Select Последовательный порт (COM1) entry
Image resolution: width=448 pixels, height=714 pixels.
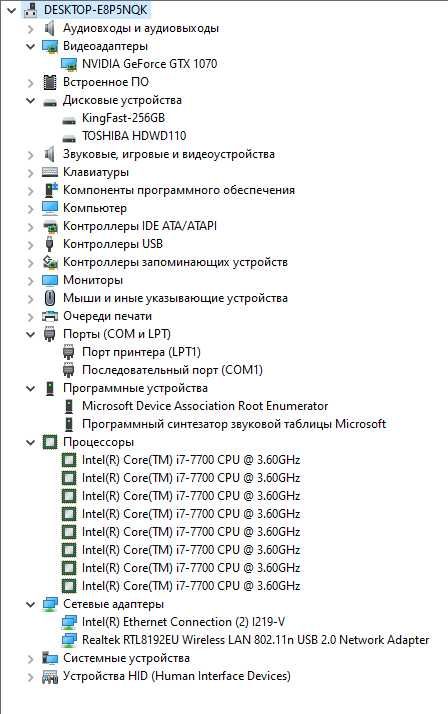point(172,370)
